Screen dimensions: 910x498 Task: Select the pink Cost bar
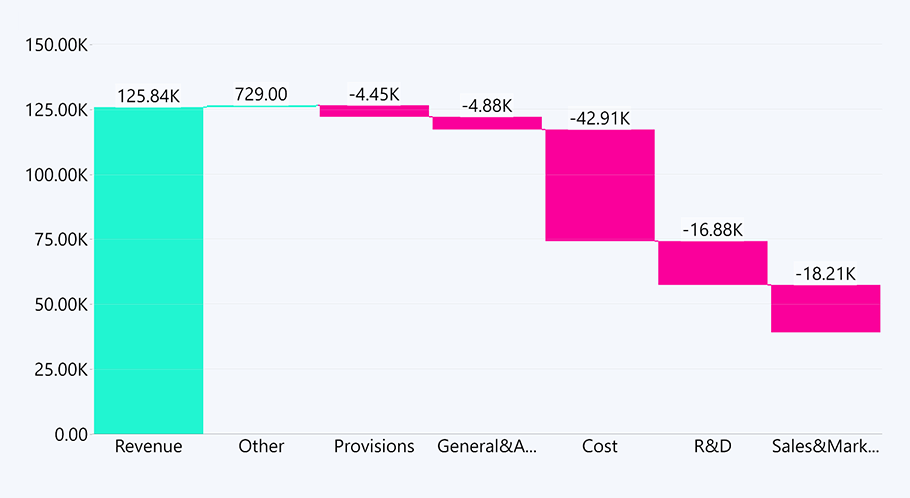pyautogui.click(x=600, y=185)
